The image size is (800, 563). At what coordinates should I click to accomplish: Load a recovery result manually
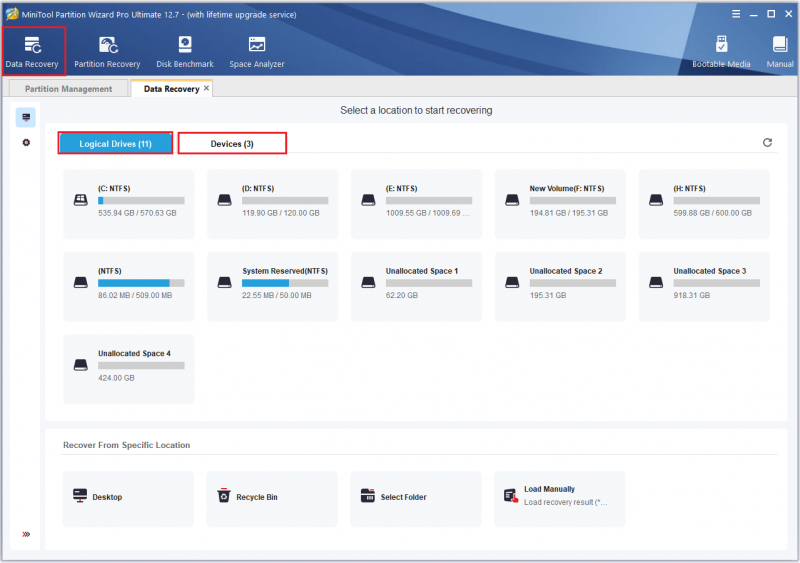[x=560, y=499]
